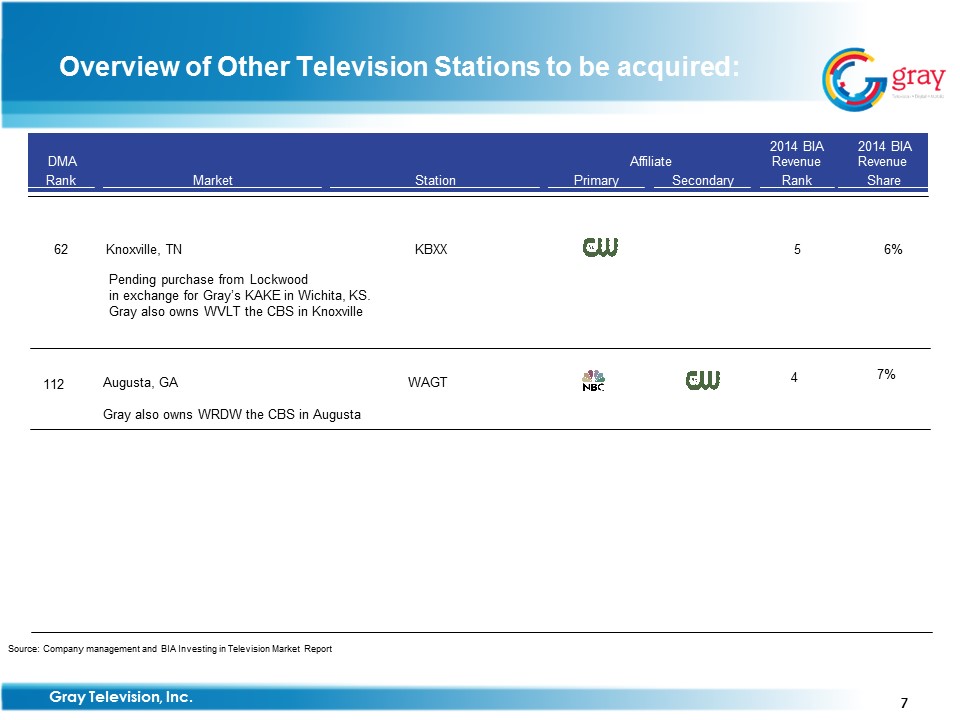Click 'Gray also owns WRDW the CBS in Augusta'
The height and width of the screenshot is (720, 960).
pyautogui.click(x=232, y=414)
